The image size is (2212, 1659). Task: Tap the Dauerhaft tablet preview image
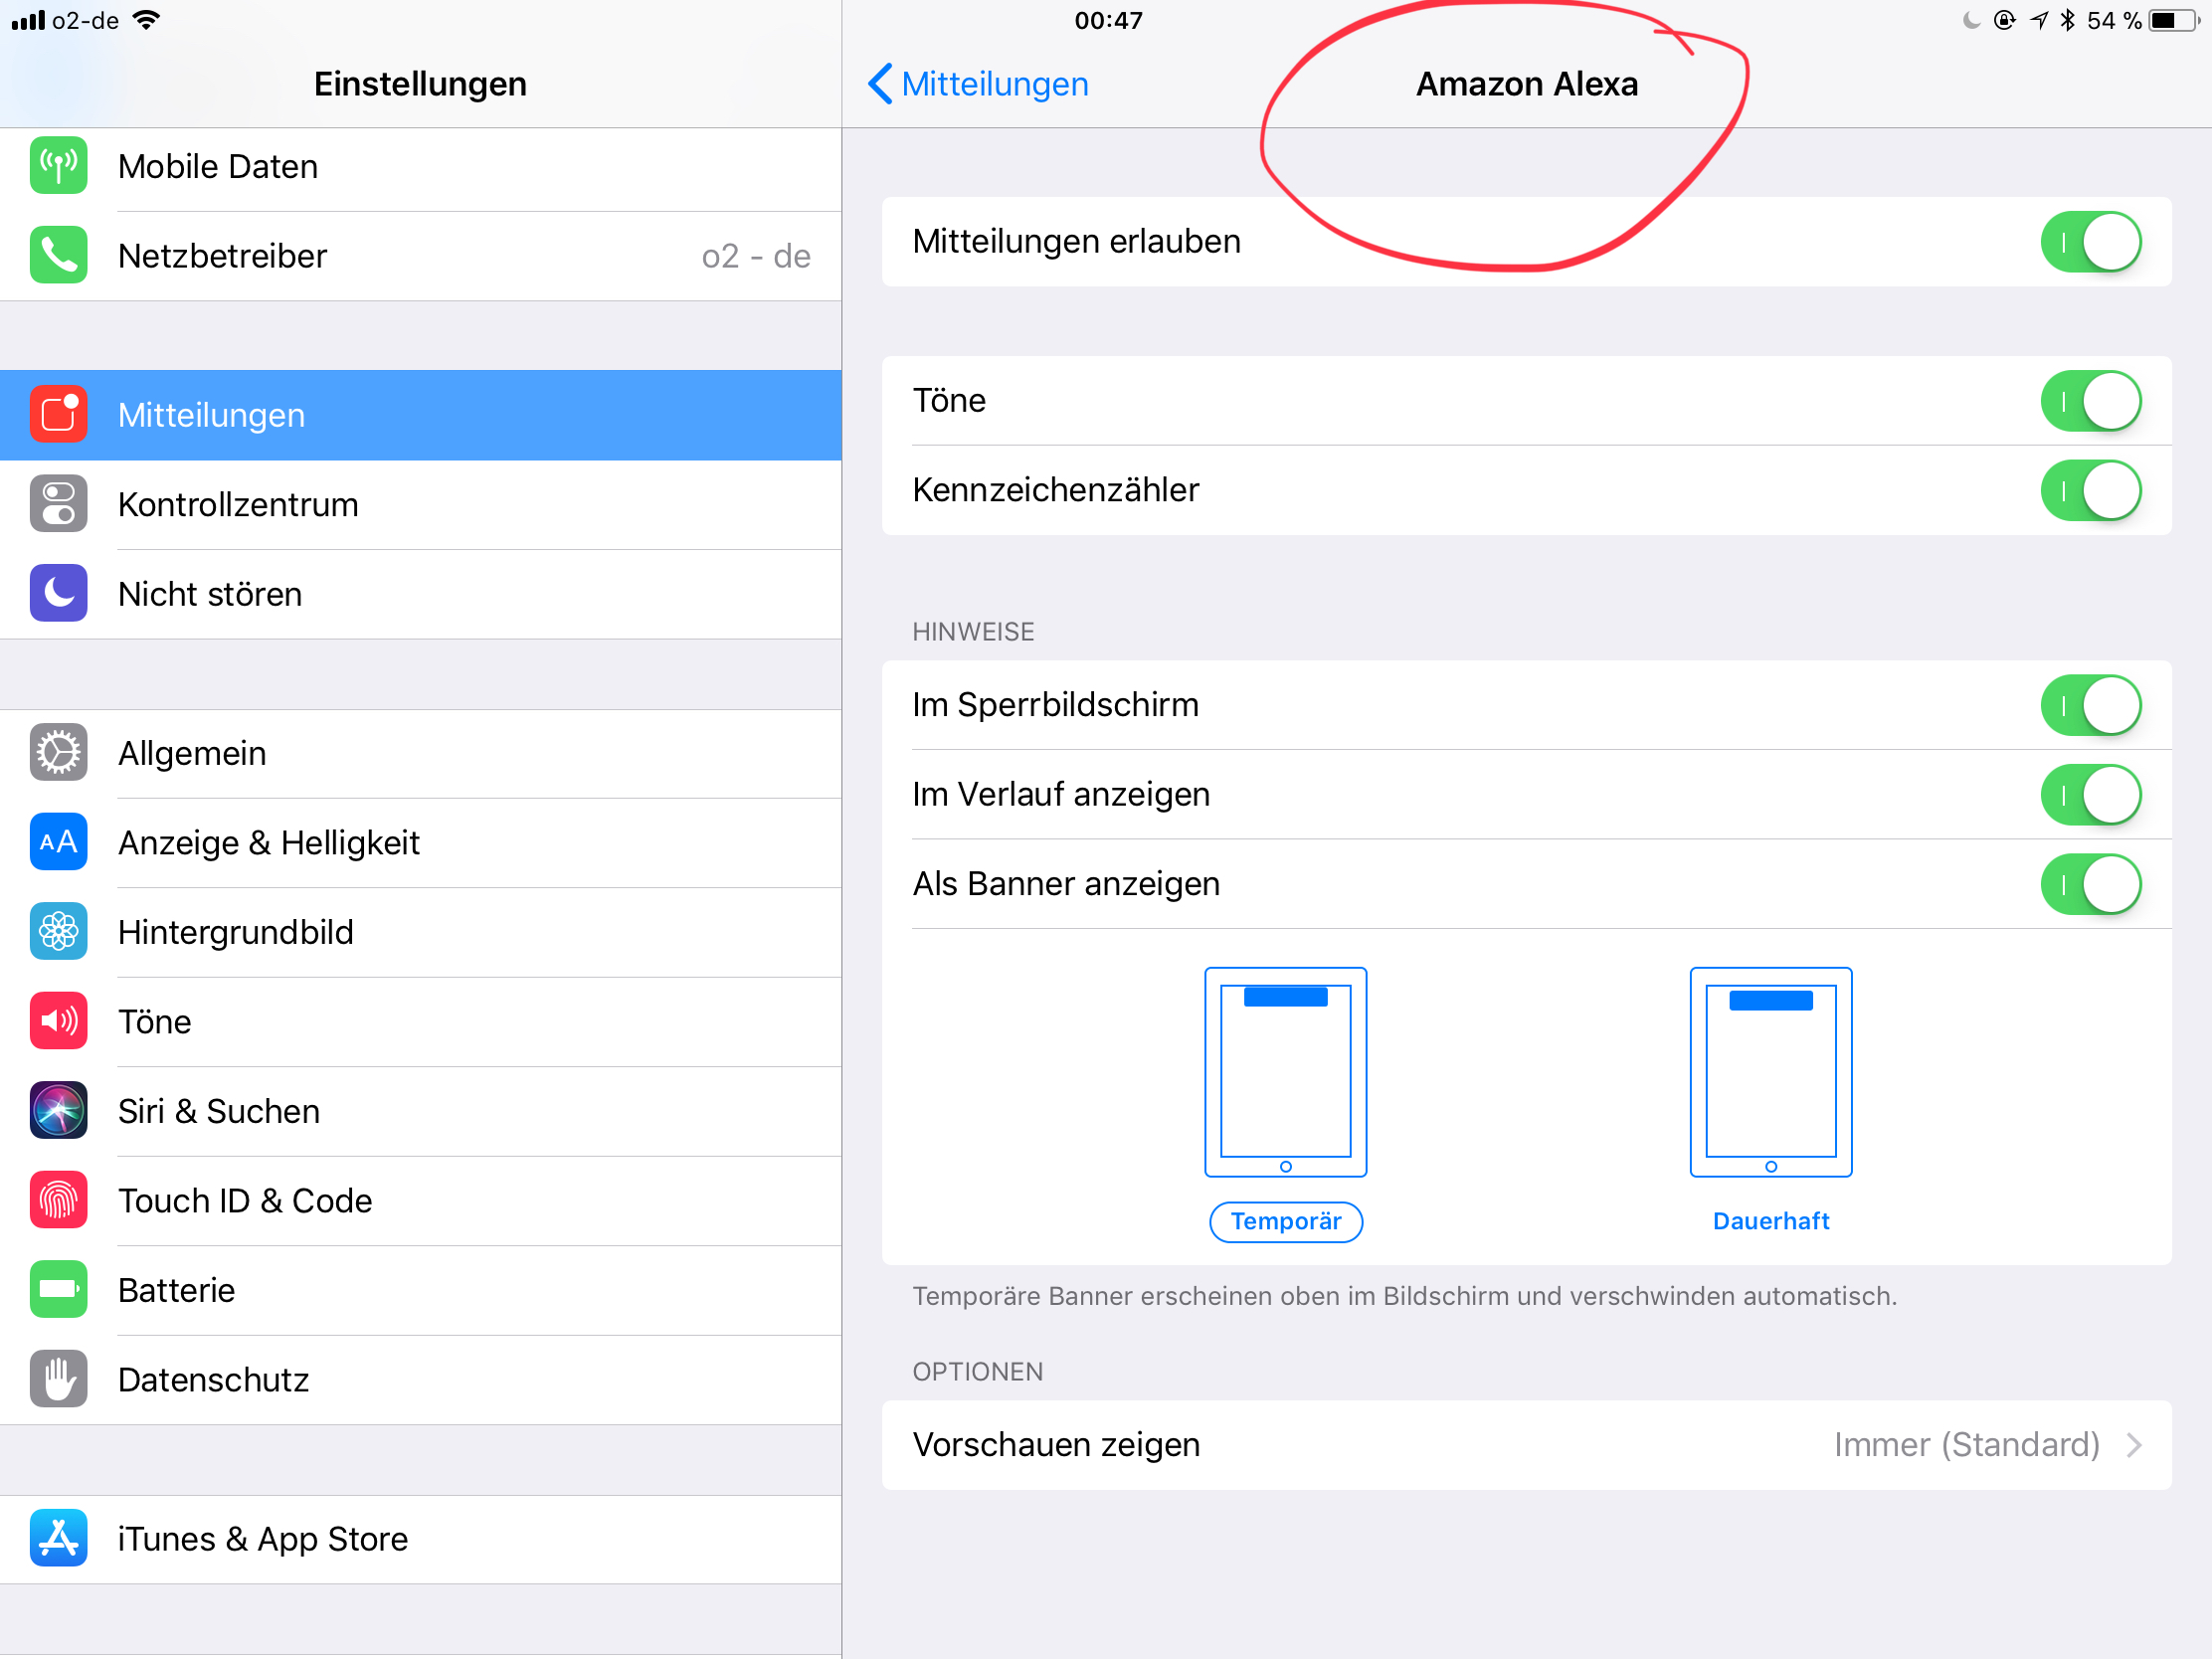(1771, 1071)
